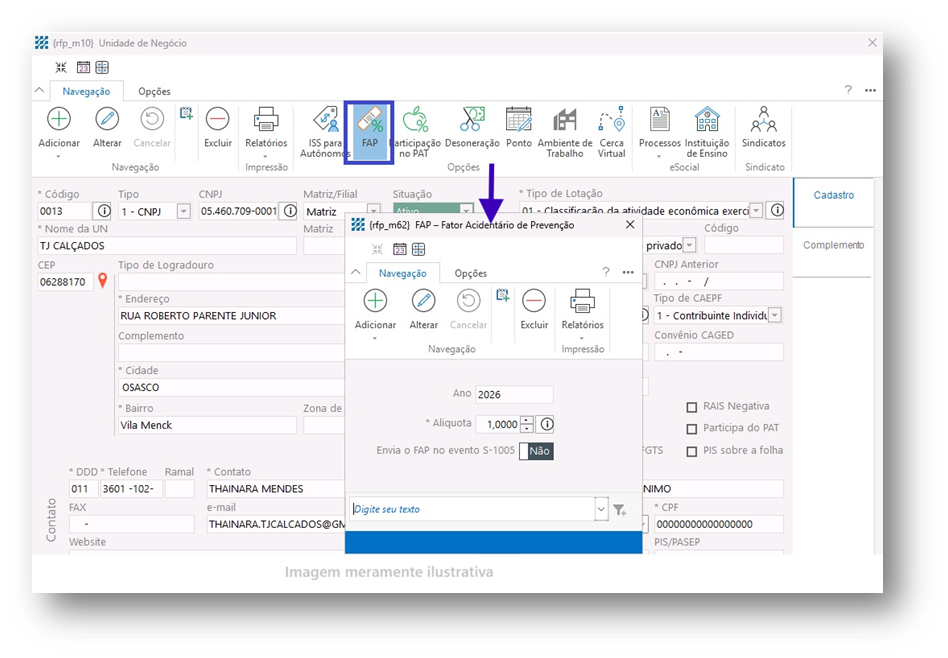Open the FAP option in the ribbon
Viewport: 948px width, 658px height.
(x=369, y=127)
